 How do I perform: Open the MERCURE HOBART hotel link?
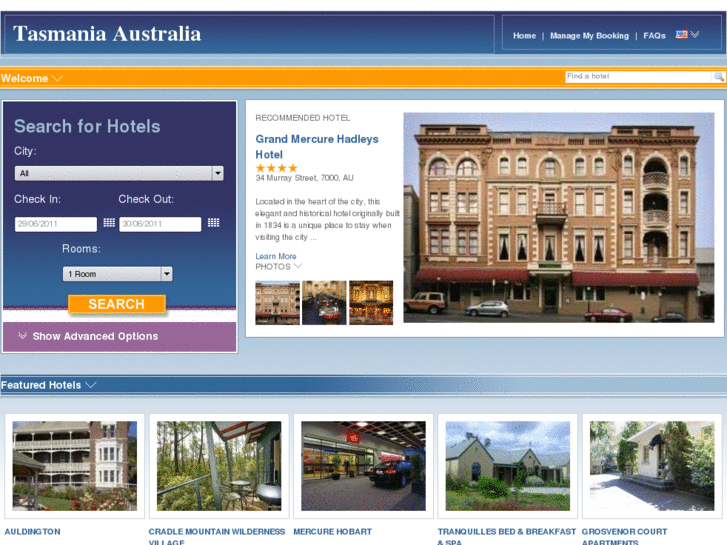click(x=332, y=532)
